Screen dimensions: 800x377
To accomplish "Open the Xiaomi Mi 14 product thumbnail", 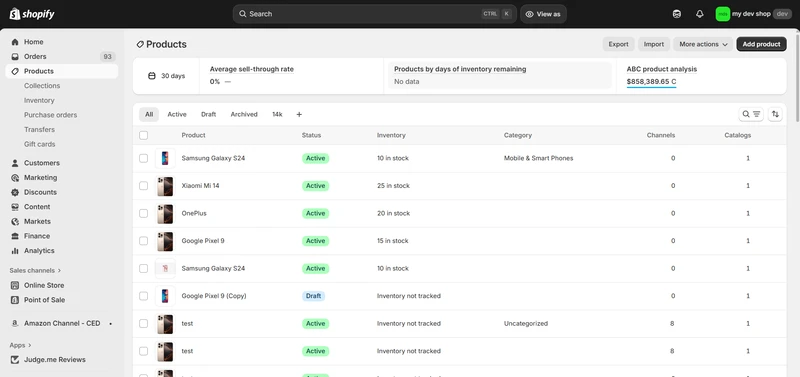I will (165, 186).
